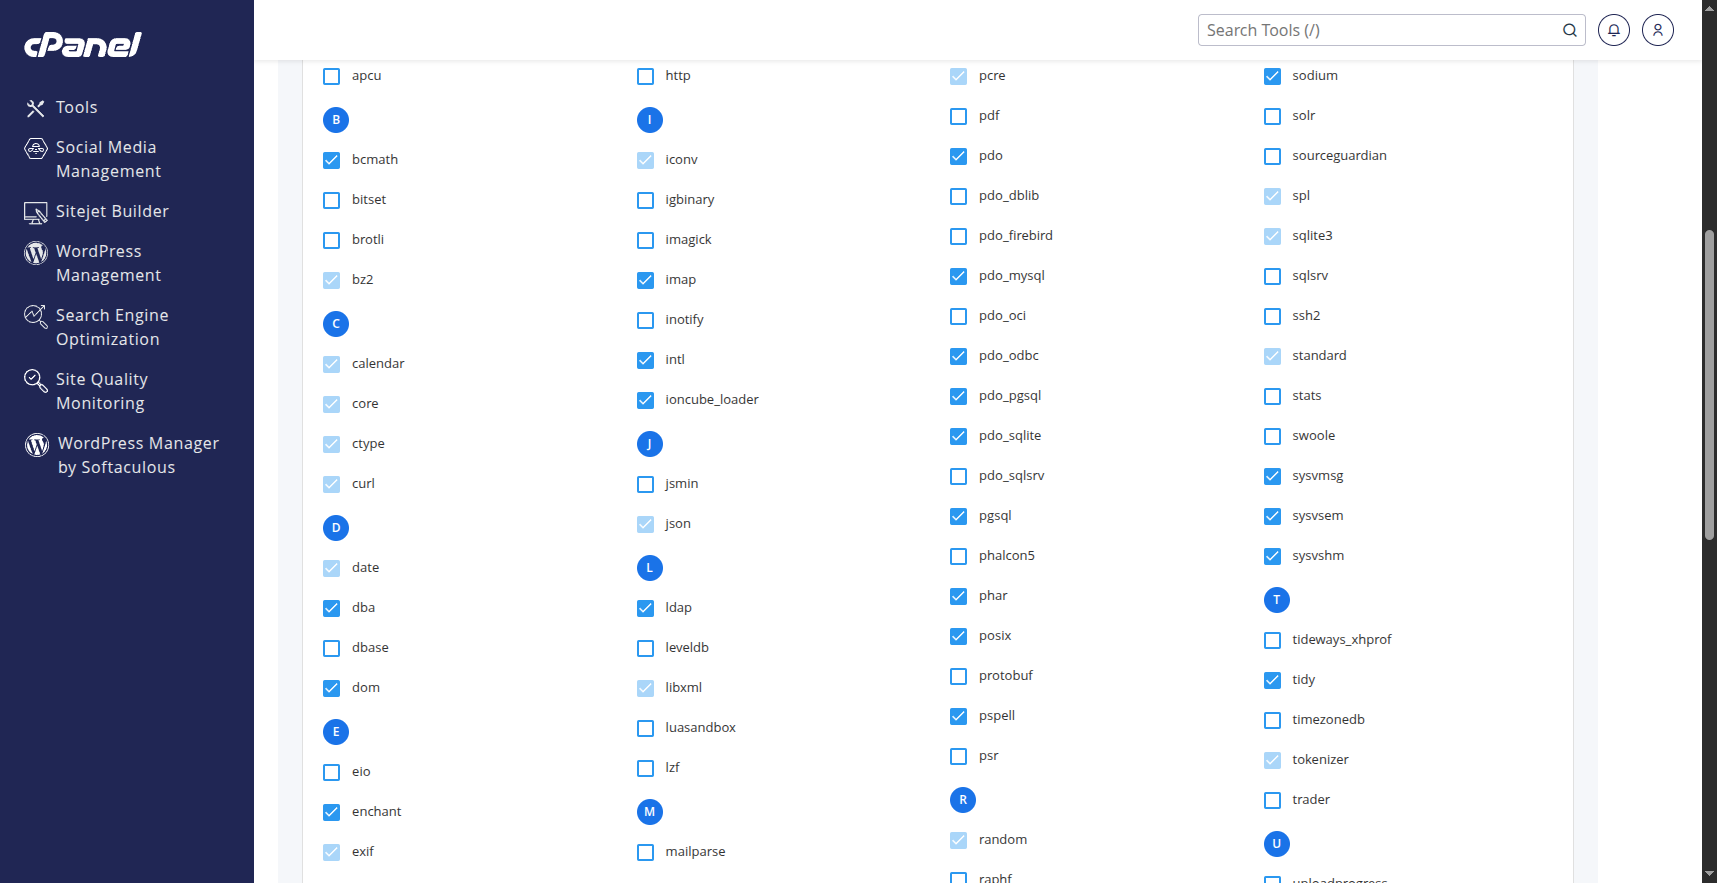Image resolution: width=1717 pixels, height=883 pixels.
Task: Check the brotli checkbox
Action: point(332,240)
